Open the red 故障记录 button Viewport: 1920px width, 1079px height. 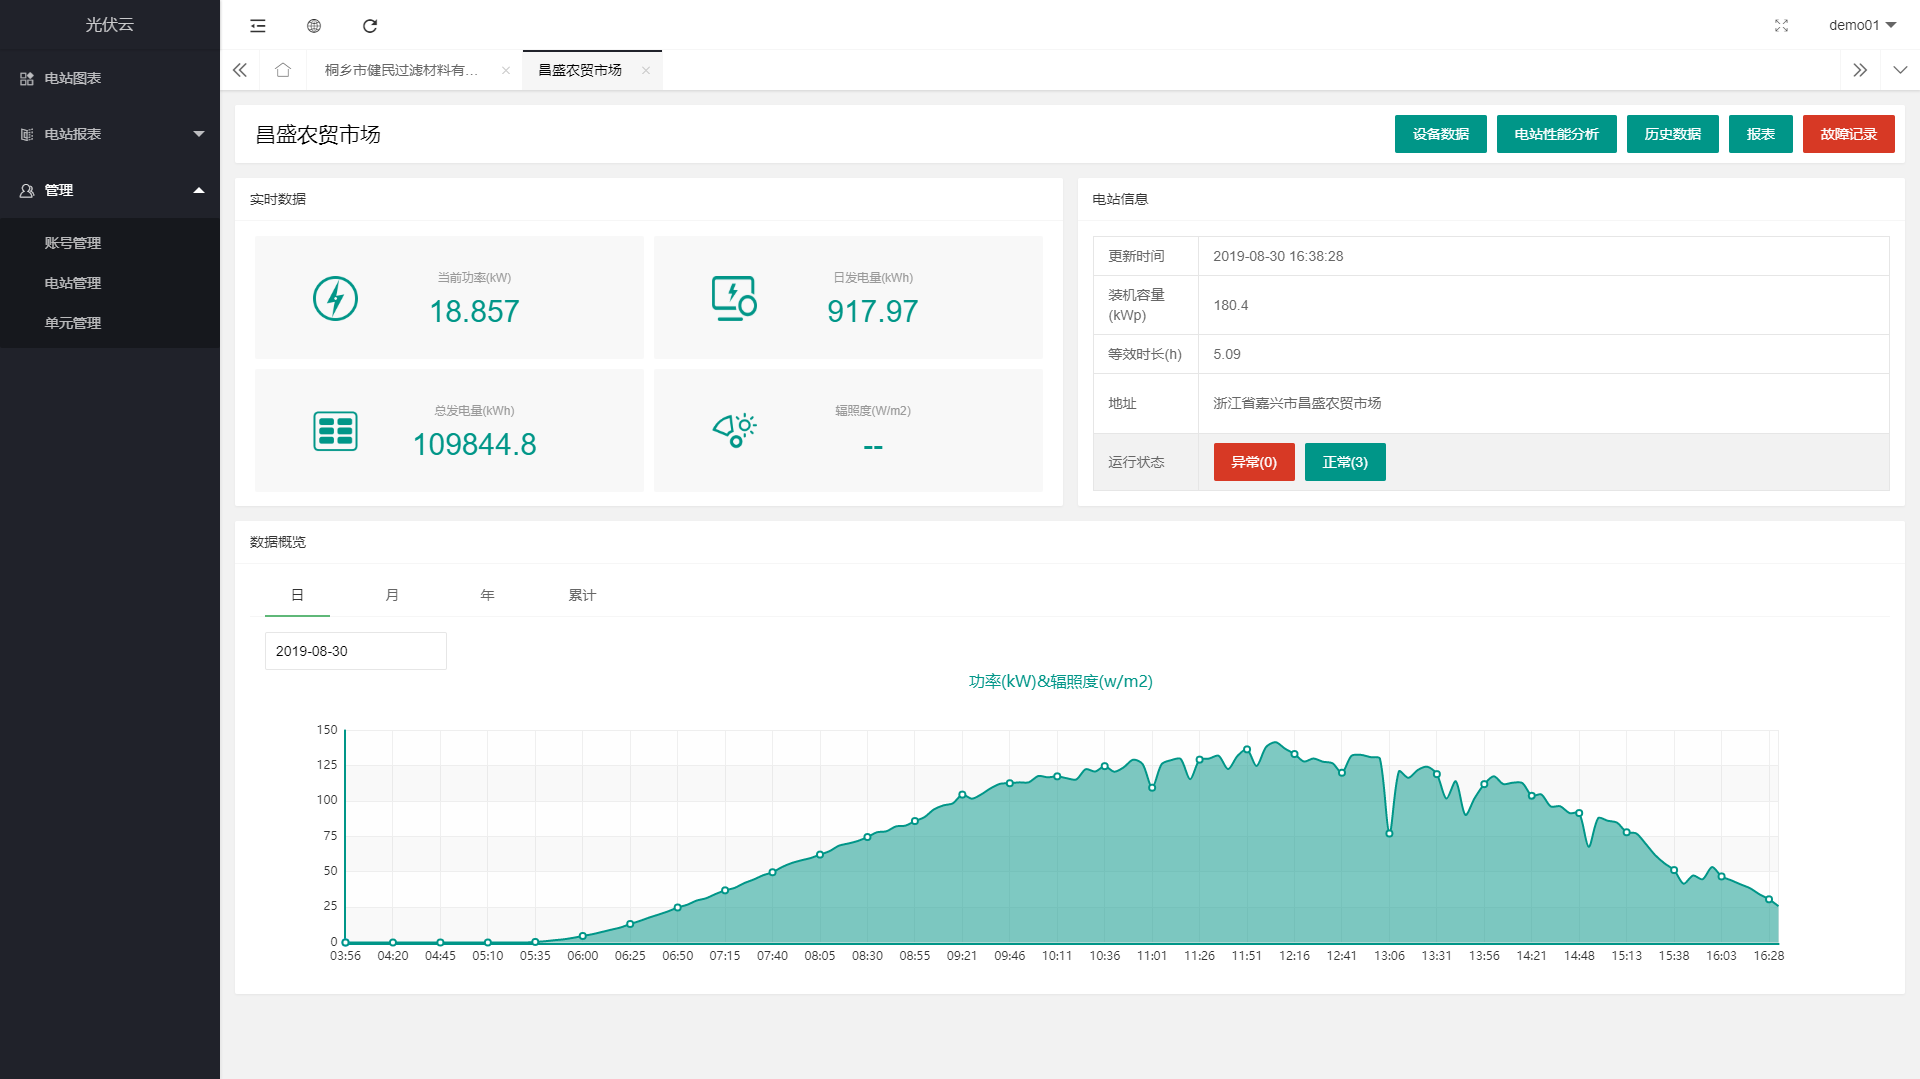pyautogui.click(x=1848, y=134)
